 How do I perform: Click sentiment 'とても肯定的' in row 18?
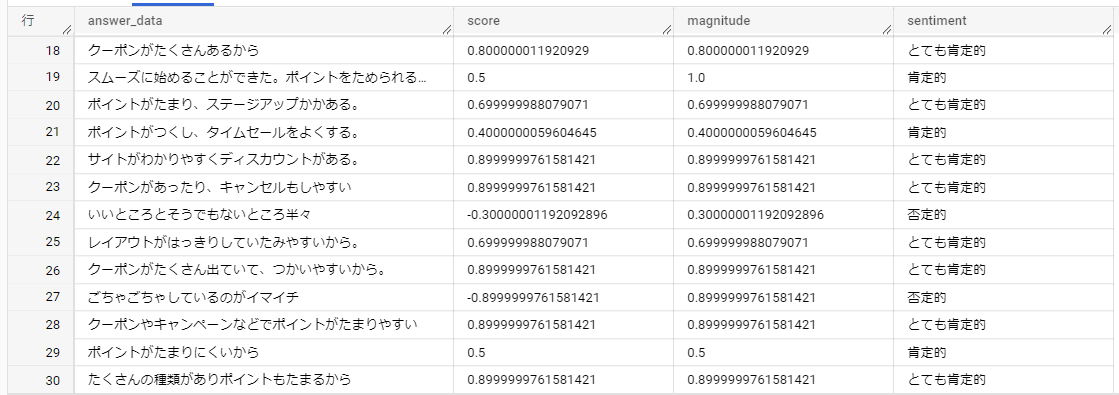click(946, 50)
